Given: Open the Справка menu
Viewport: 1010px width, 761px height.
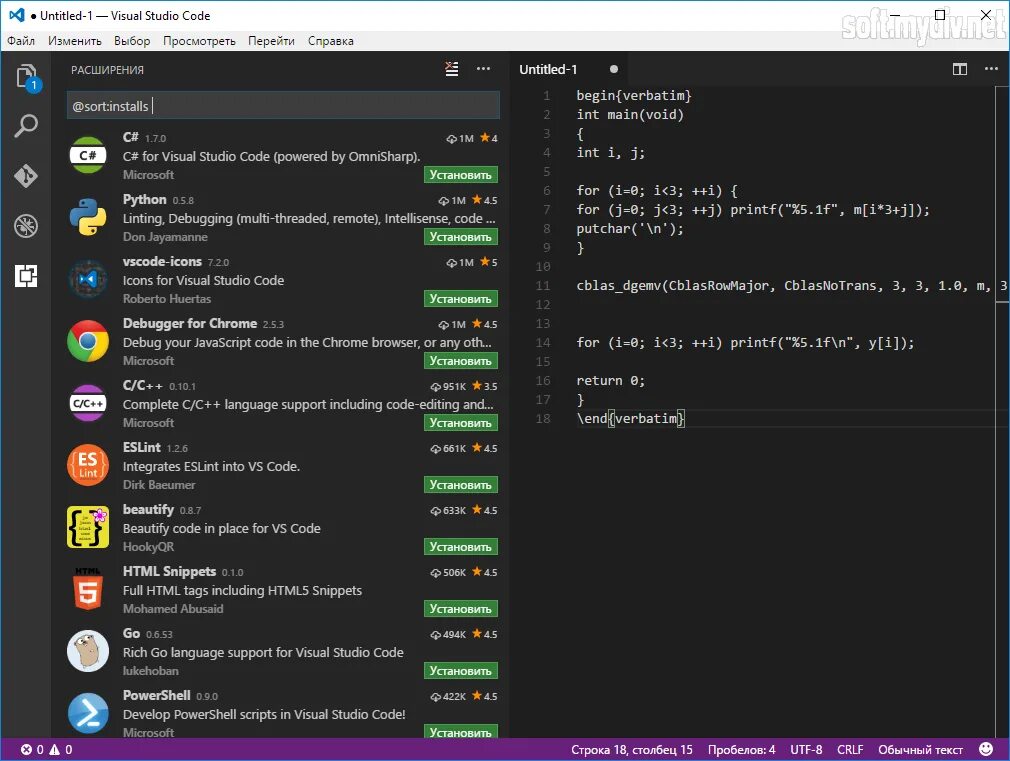Looking at the screenshot, I should [330, 41].
